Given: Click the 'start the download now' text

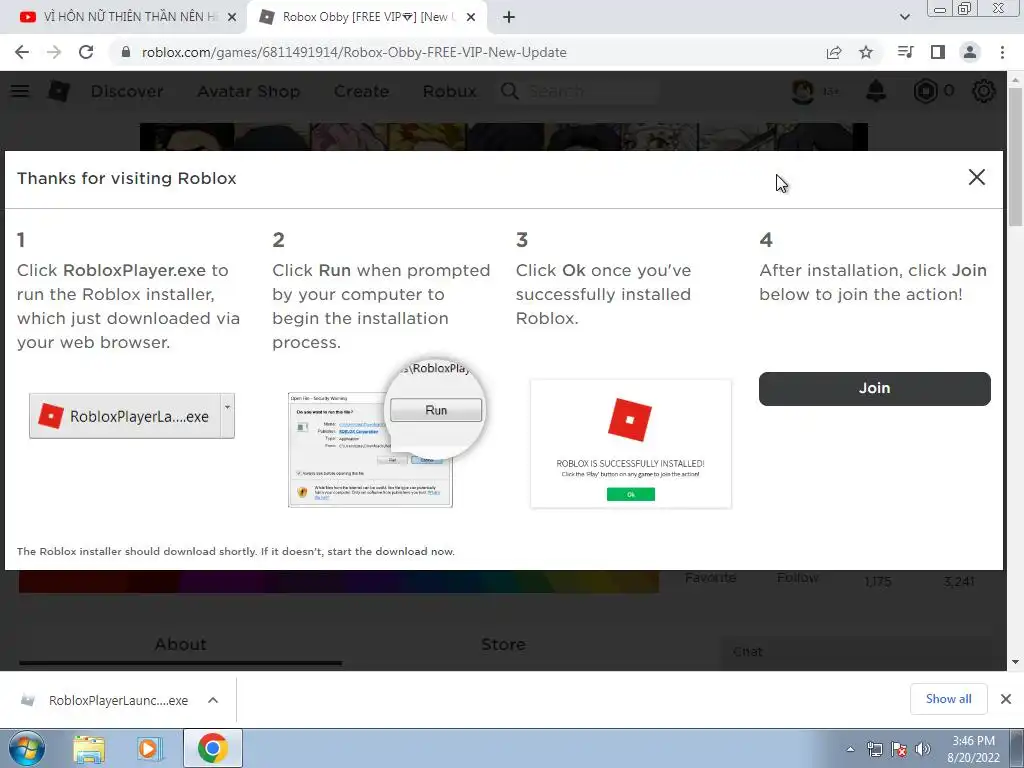Looking at the screenshot, I should click(390, 552).
